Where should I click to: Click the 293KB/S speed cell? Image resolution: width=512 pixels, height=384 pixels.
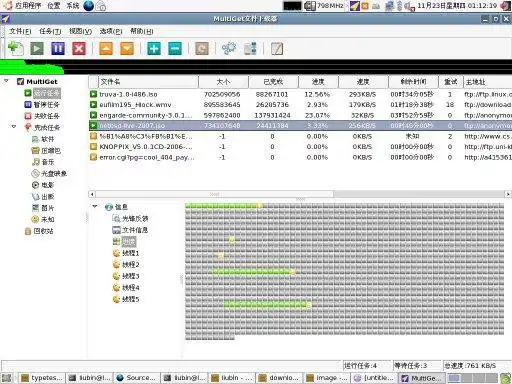click(362, 94)
